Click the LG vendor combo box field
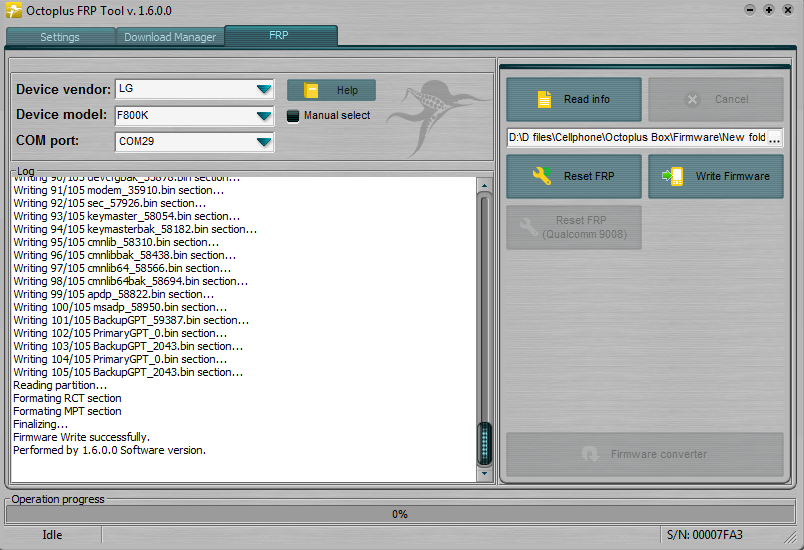Screen dimensions: 804x550 coord(194,89)
